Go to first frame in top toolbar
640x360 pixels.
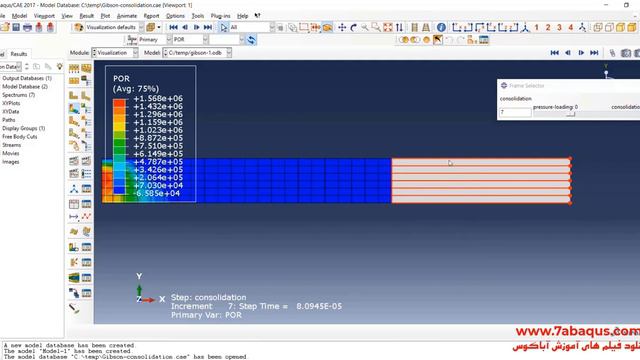point(173,27)
